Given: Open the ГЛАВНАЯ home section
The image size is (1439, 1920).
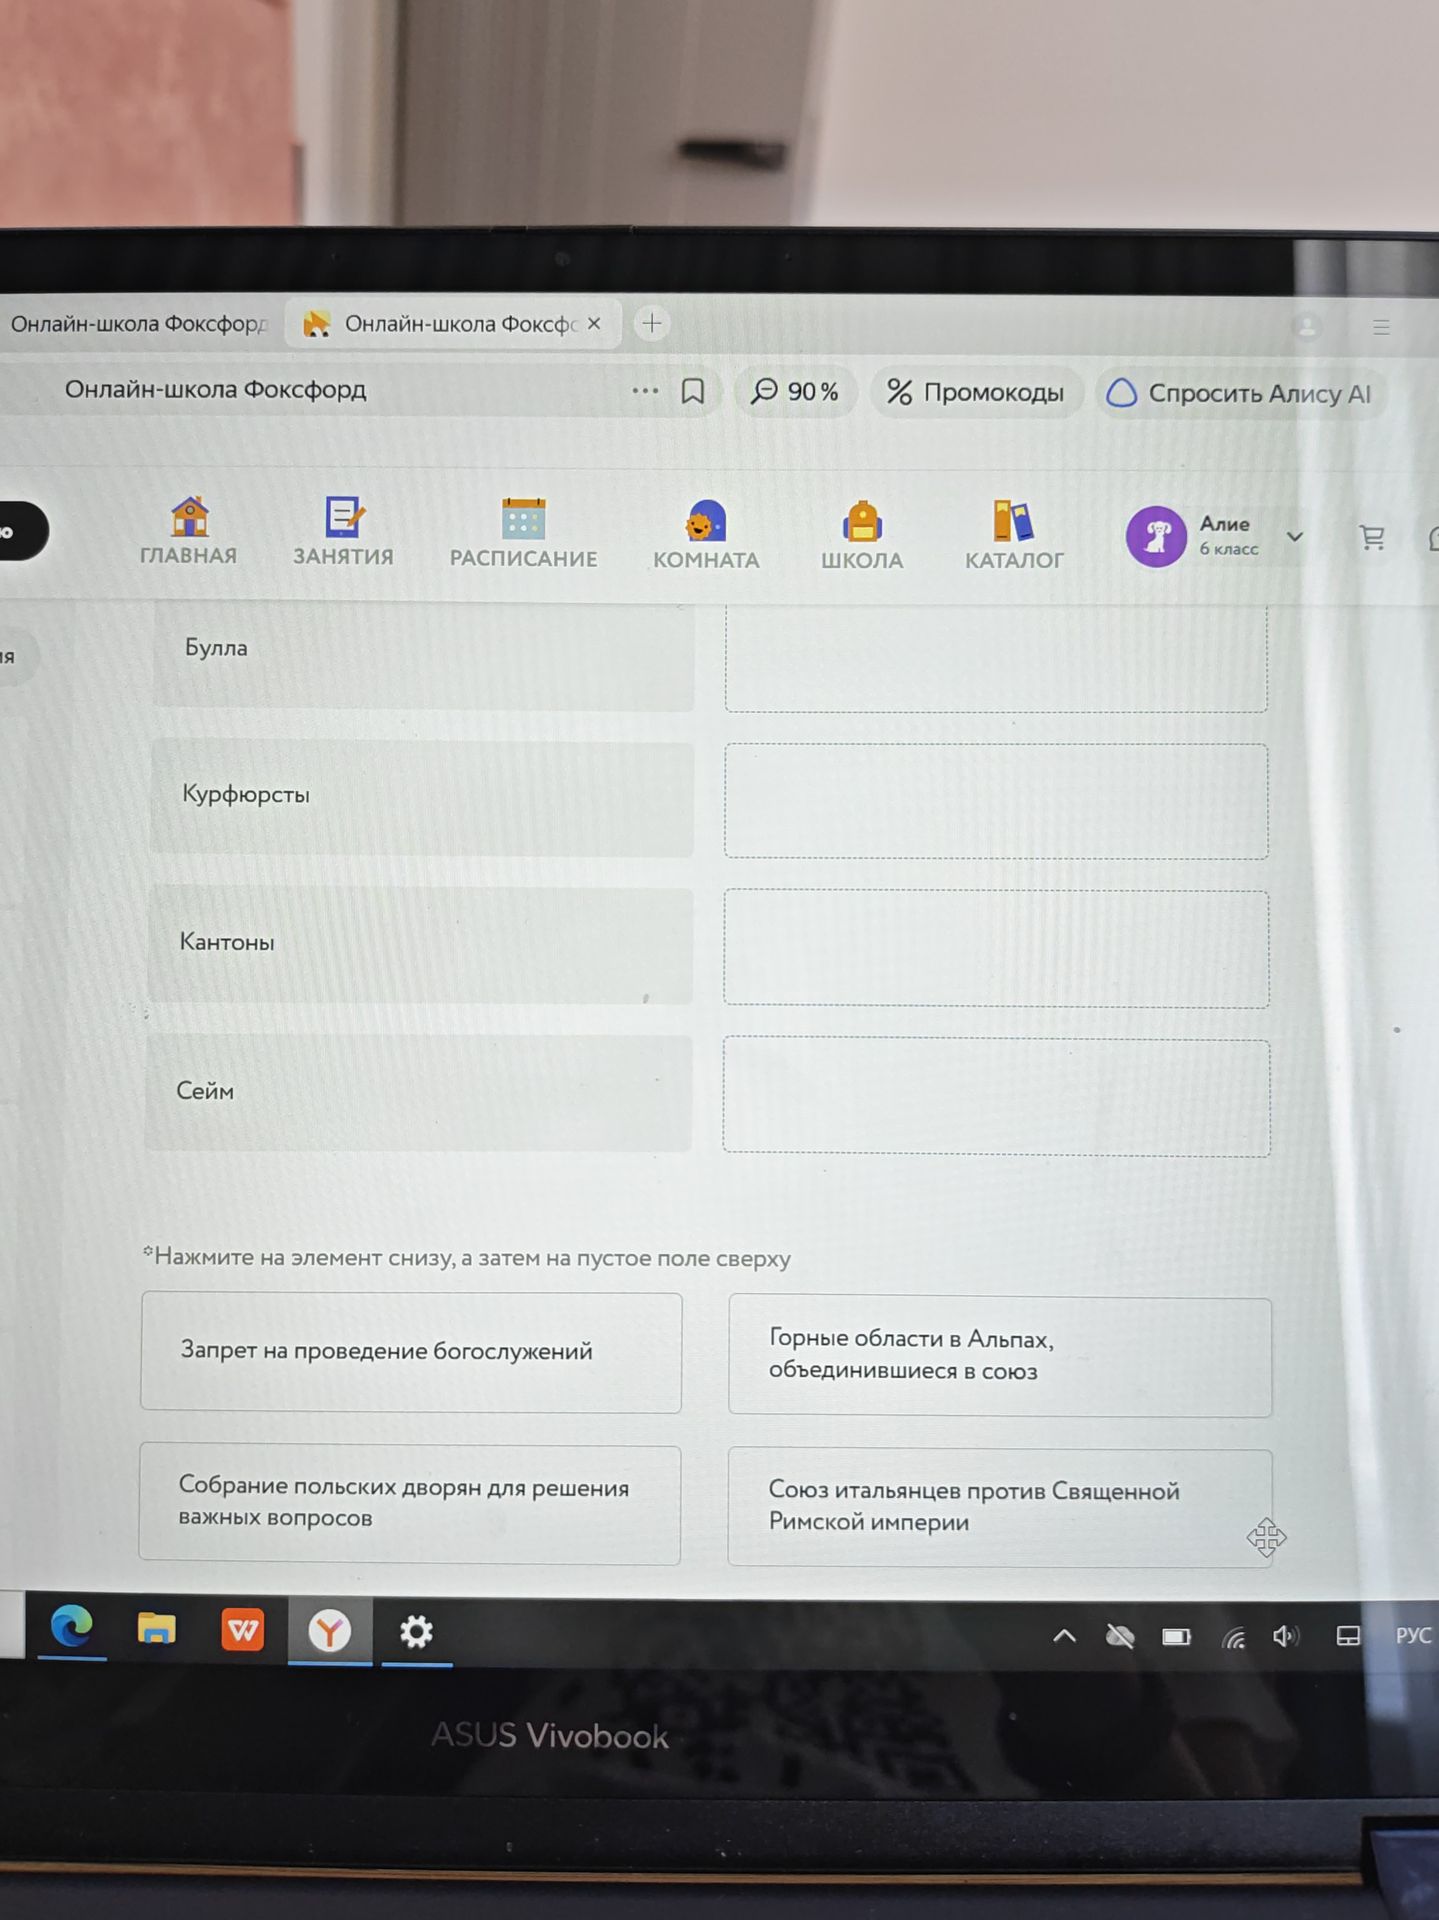Looking at the screenshot, I should tap(188, 531).
